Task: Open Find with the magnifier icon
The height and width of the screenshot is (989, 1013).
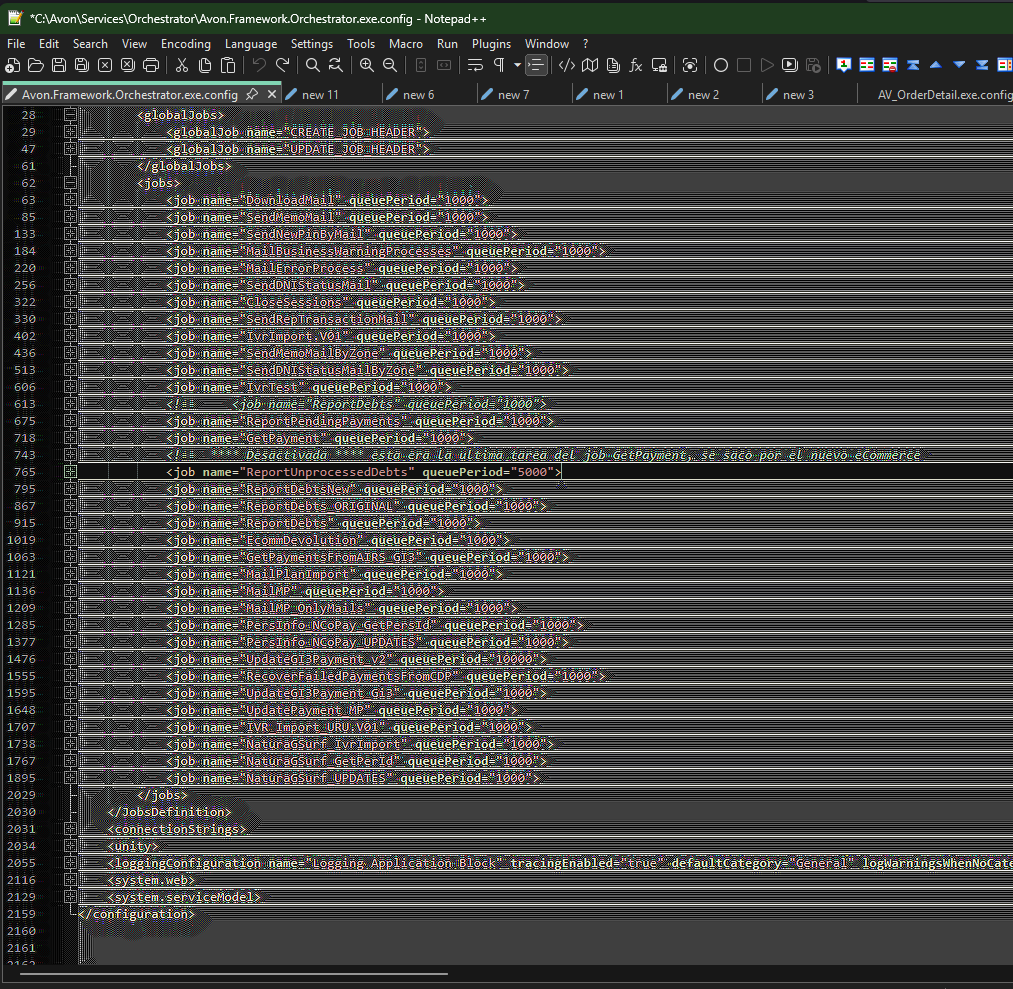Action: click(313, 65)
